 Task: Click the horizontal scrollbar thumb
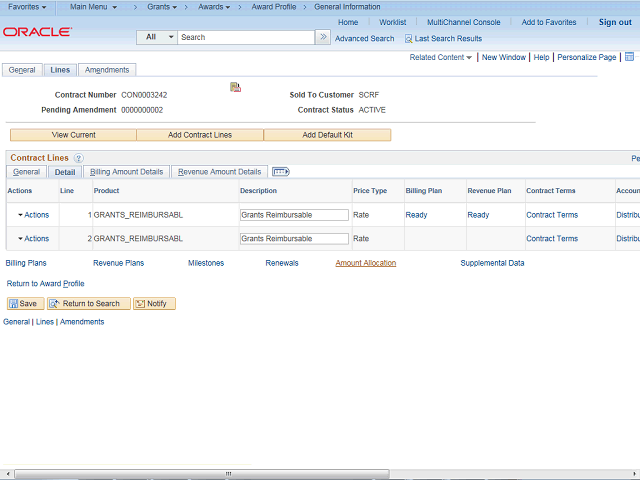pyautogui.click(x=202, y=473)
